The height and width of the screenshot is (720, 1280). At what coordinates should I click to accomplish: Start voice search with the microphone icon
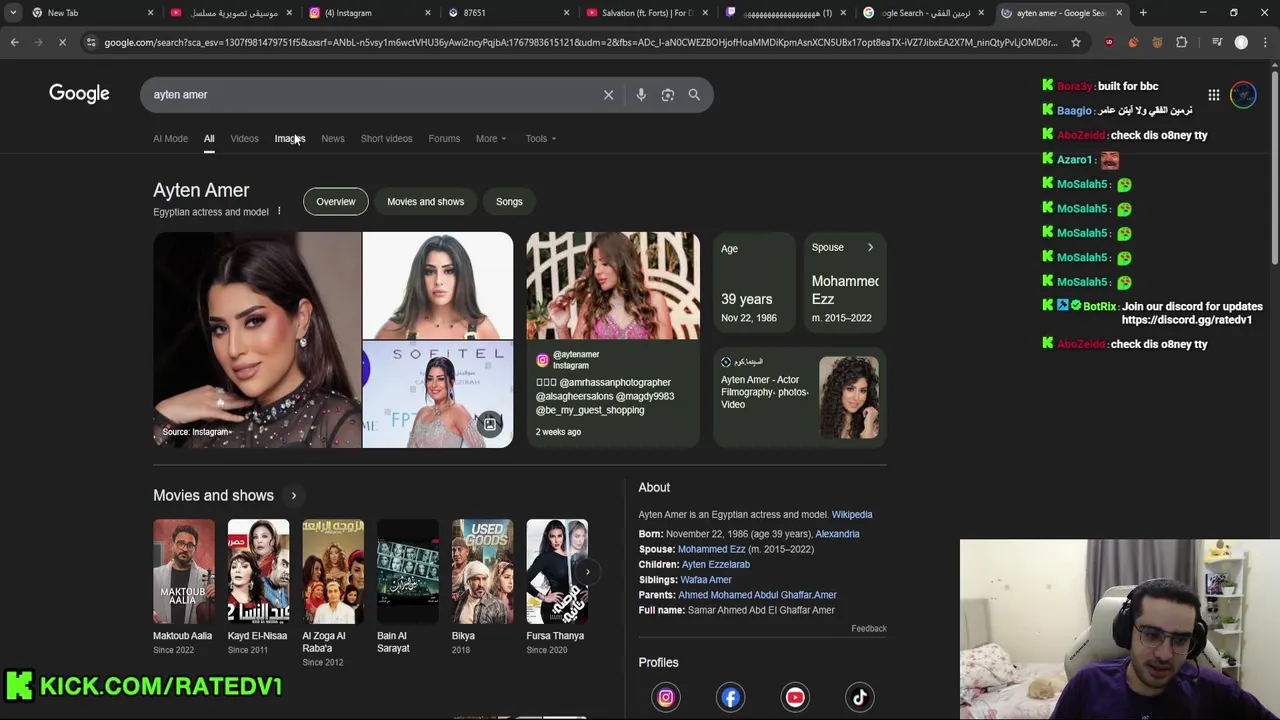[641, 95]
